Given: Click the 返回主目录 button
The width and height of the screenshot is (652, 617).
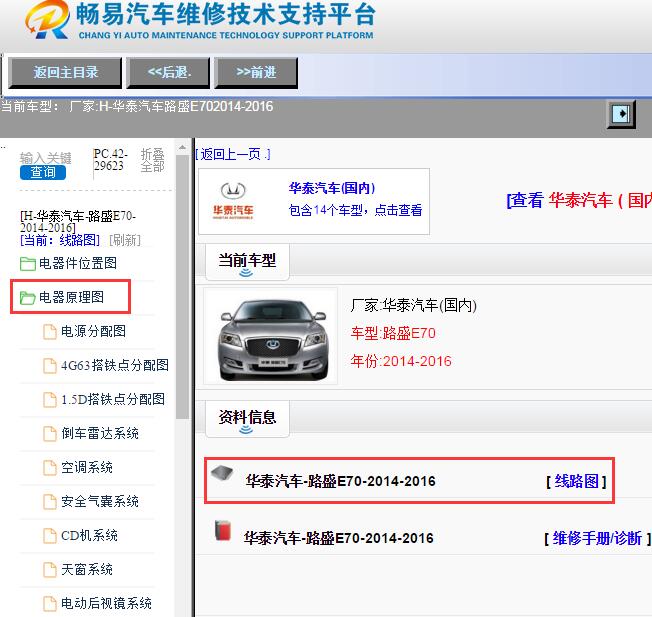Looking at the screenshot, I should click(65, 73).
